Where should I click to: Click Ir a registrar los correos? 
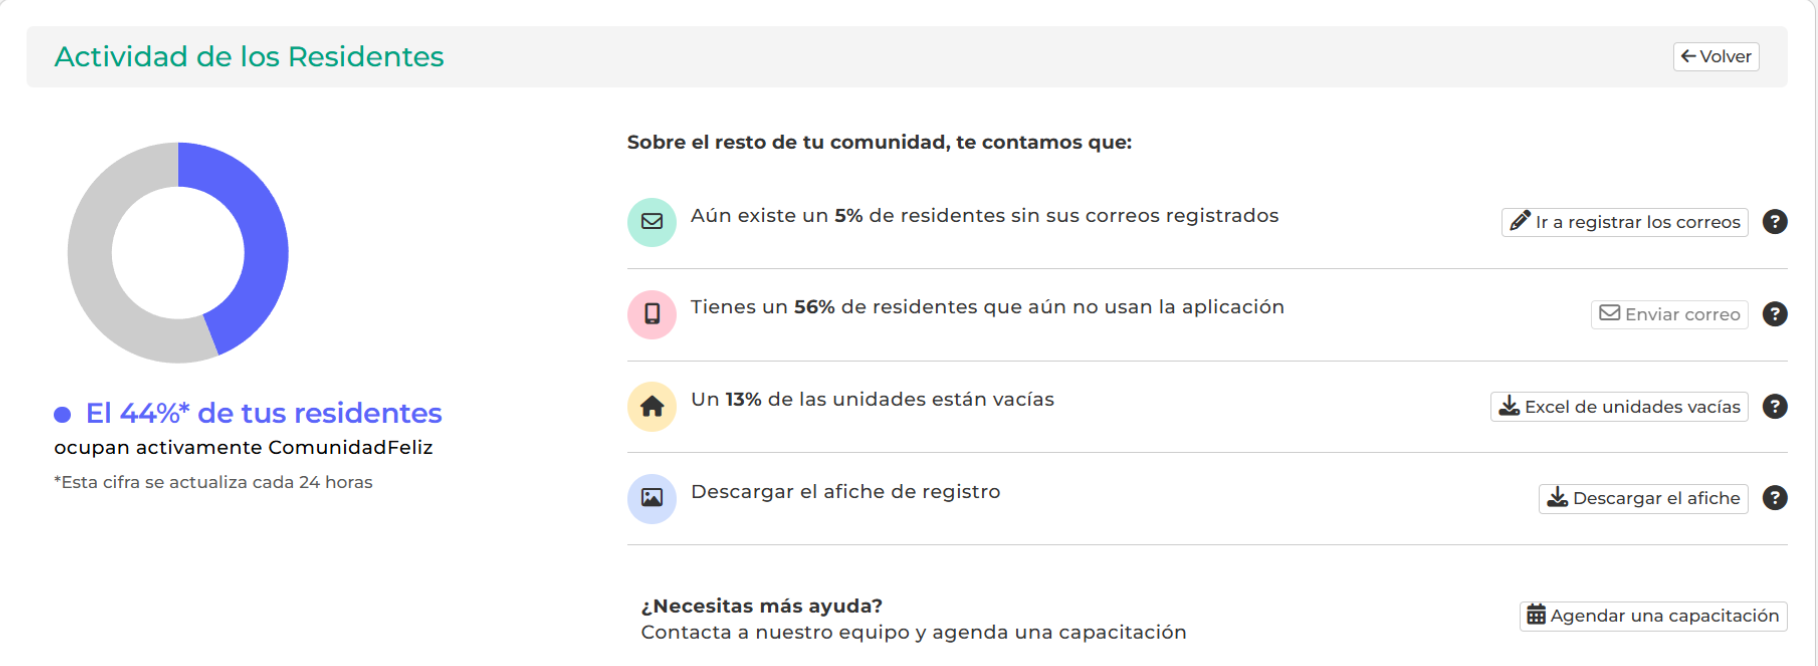(x=1624, y=222)
